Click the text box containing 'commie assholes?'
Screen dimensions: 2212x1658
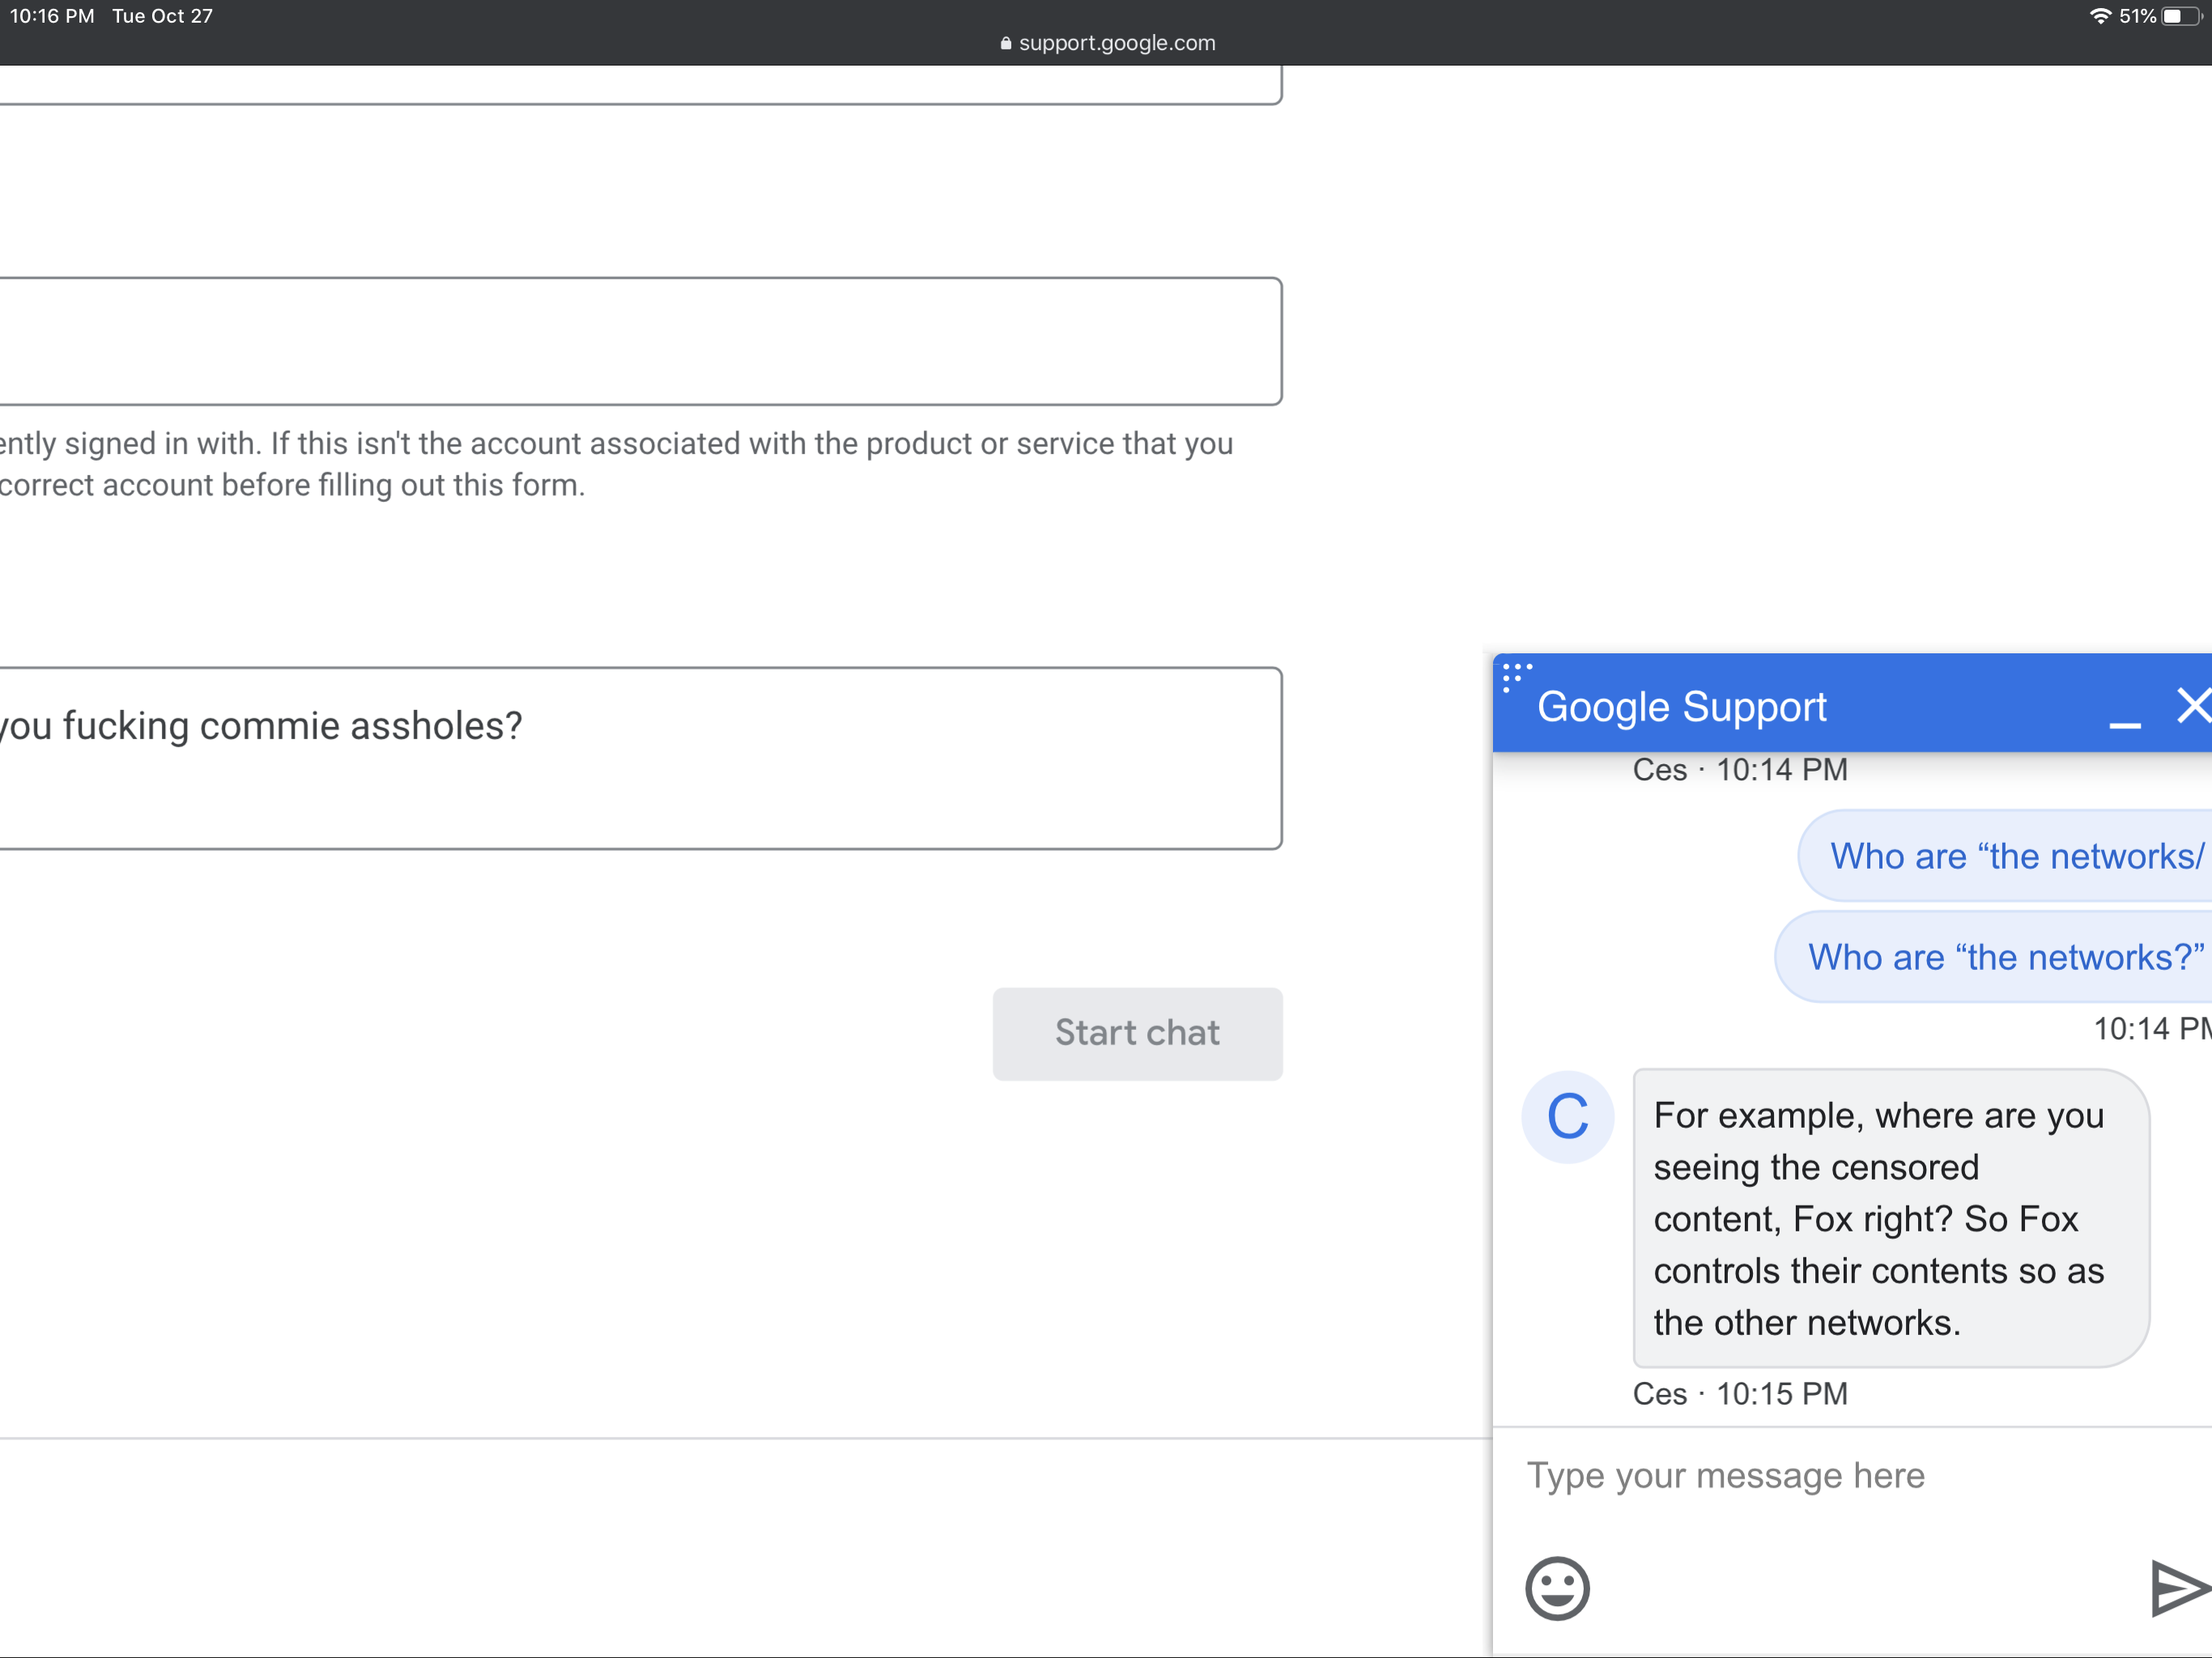(640, 758)
